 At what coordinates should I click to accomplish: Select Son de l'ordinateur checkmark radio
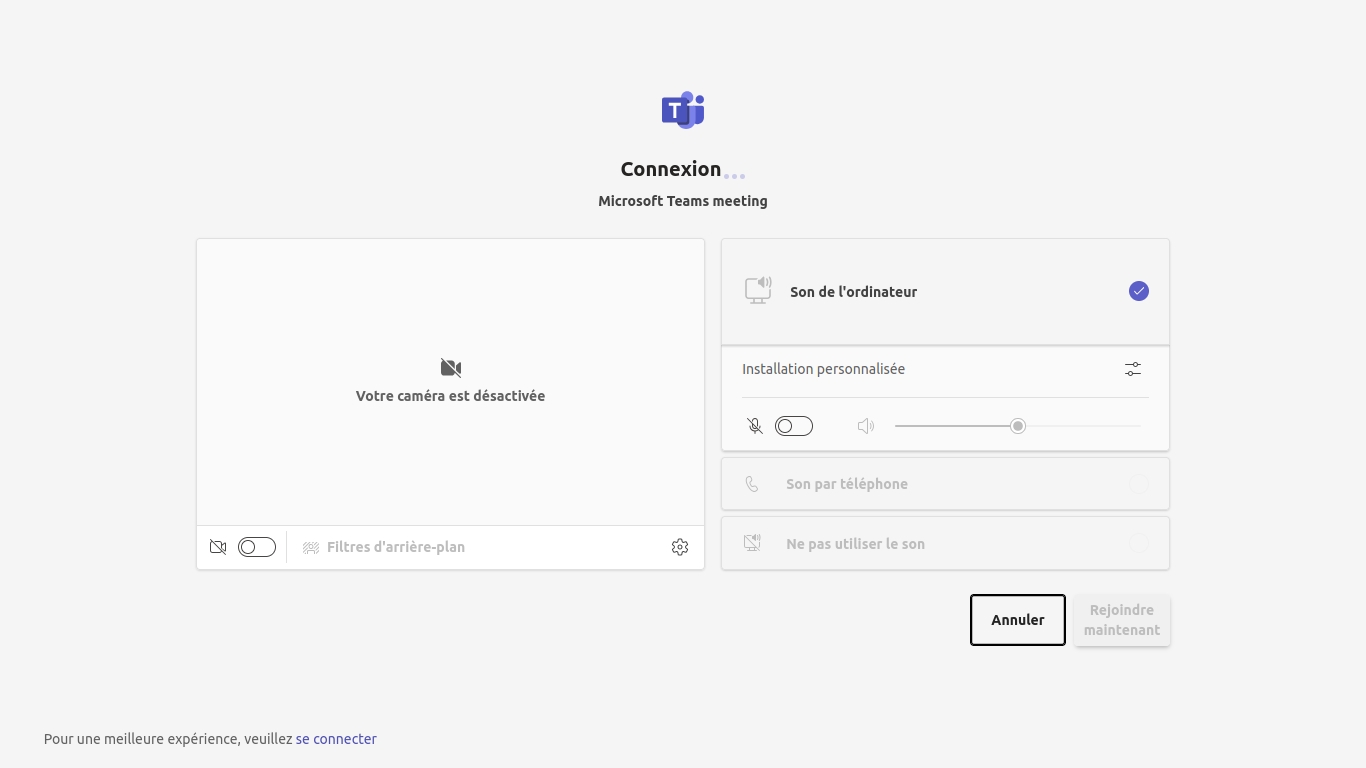(1139, 291)
